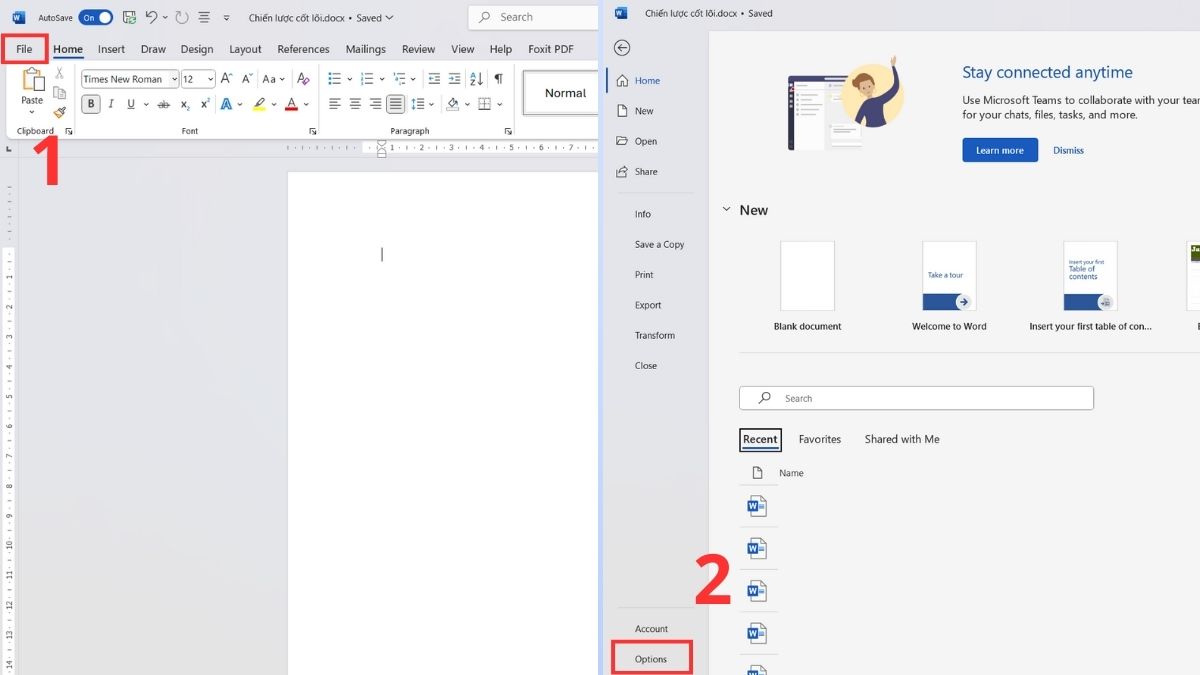Click the Align Left icon
The width and height of the screenshot is (1200, 675).
coord(335,104)
